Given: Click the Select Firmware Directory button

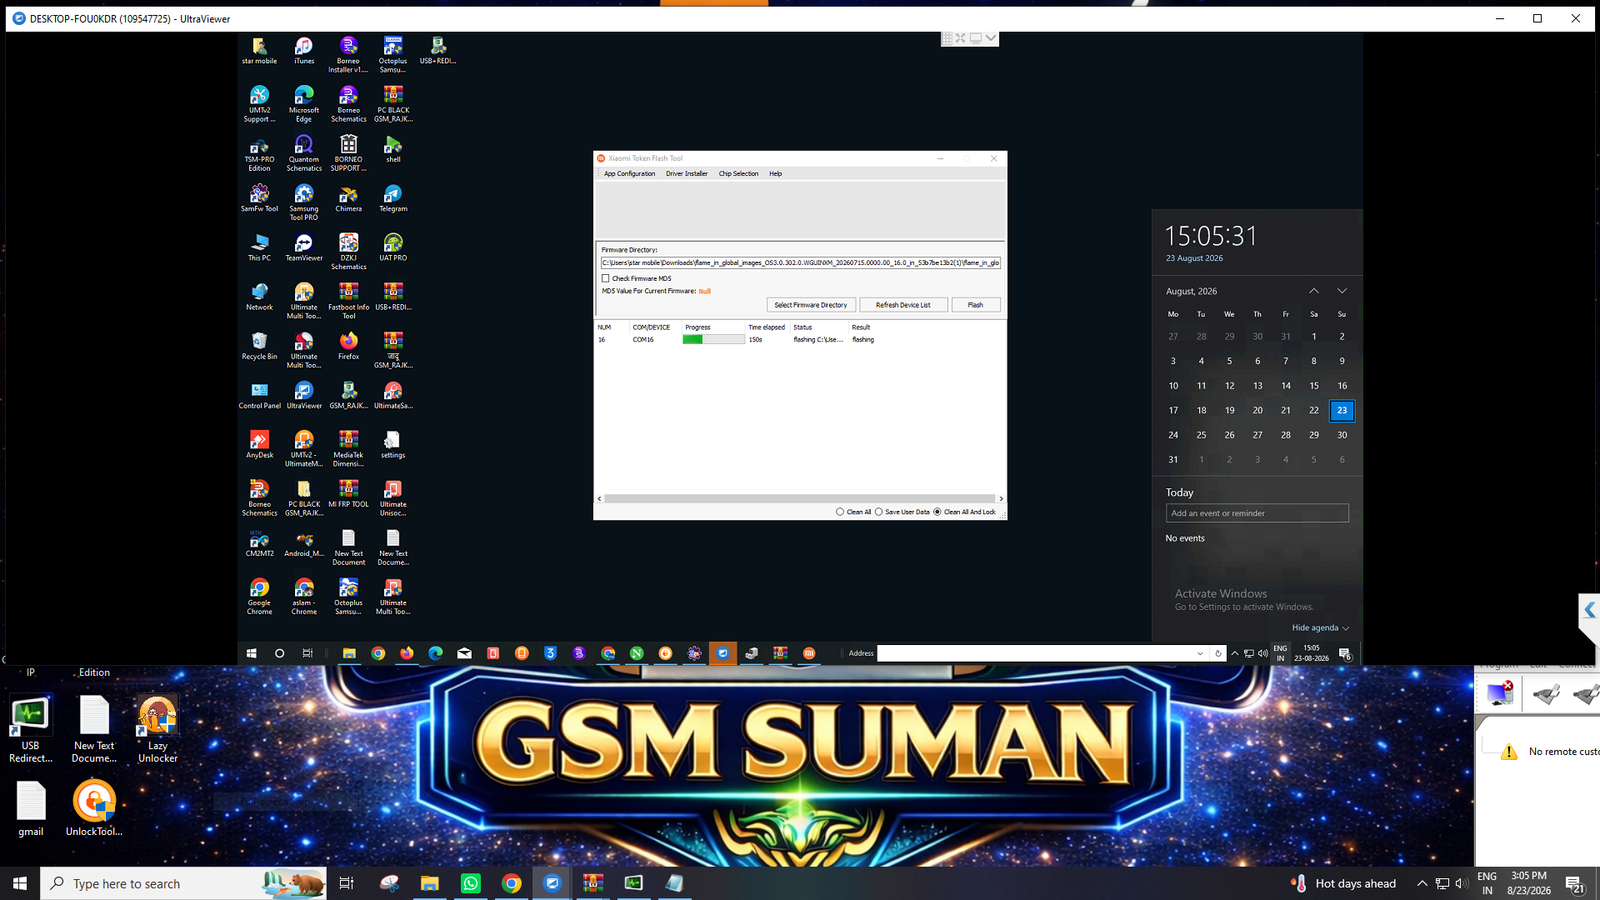Looking at the screenshot, I should [x=811, y=305].
